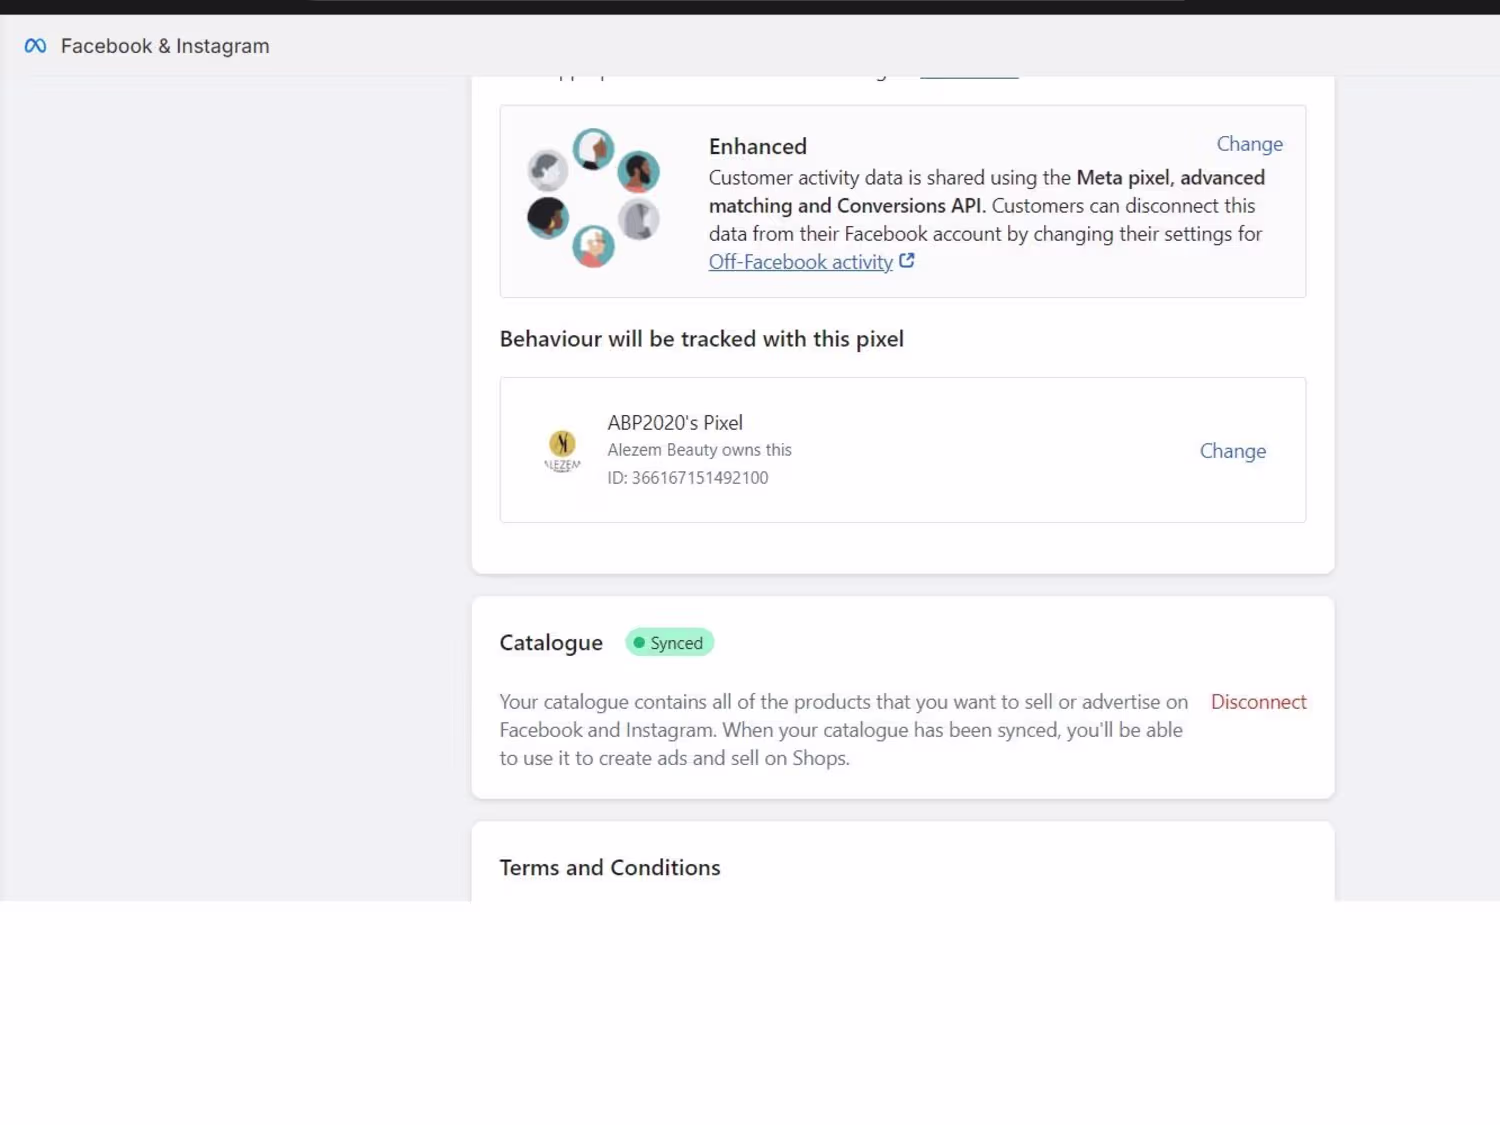Click the Catalogue section heading

coord(551,643)
